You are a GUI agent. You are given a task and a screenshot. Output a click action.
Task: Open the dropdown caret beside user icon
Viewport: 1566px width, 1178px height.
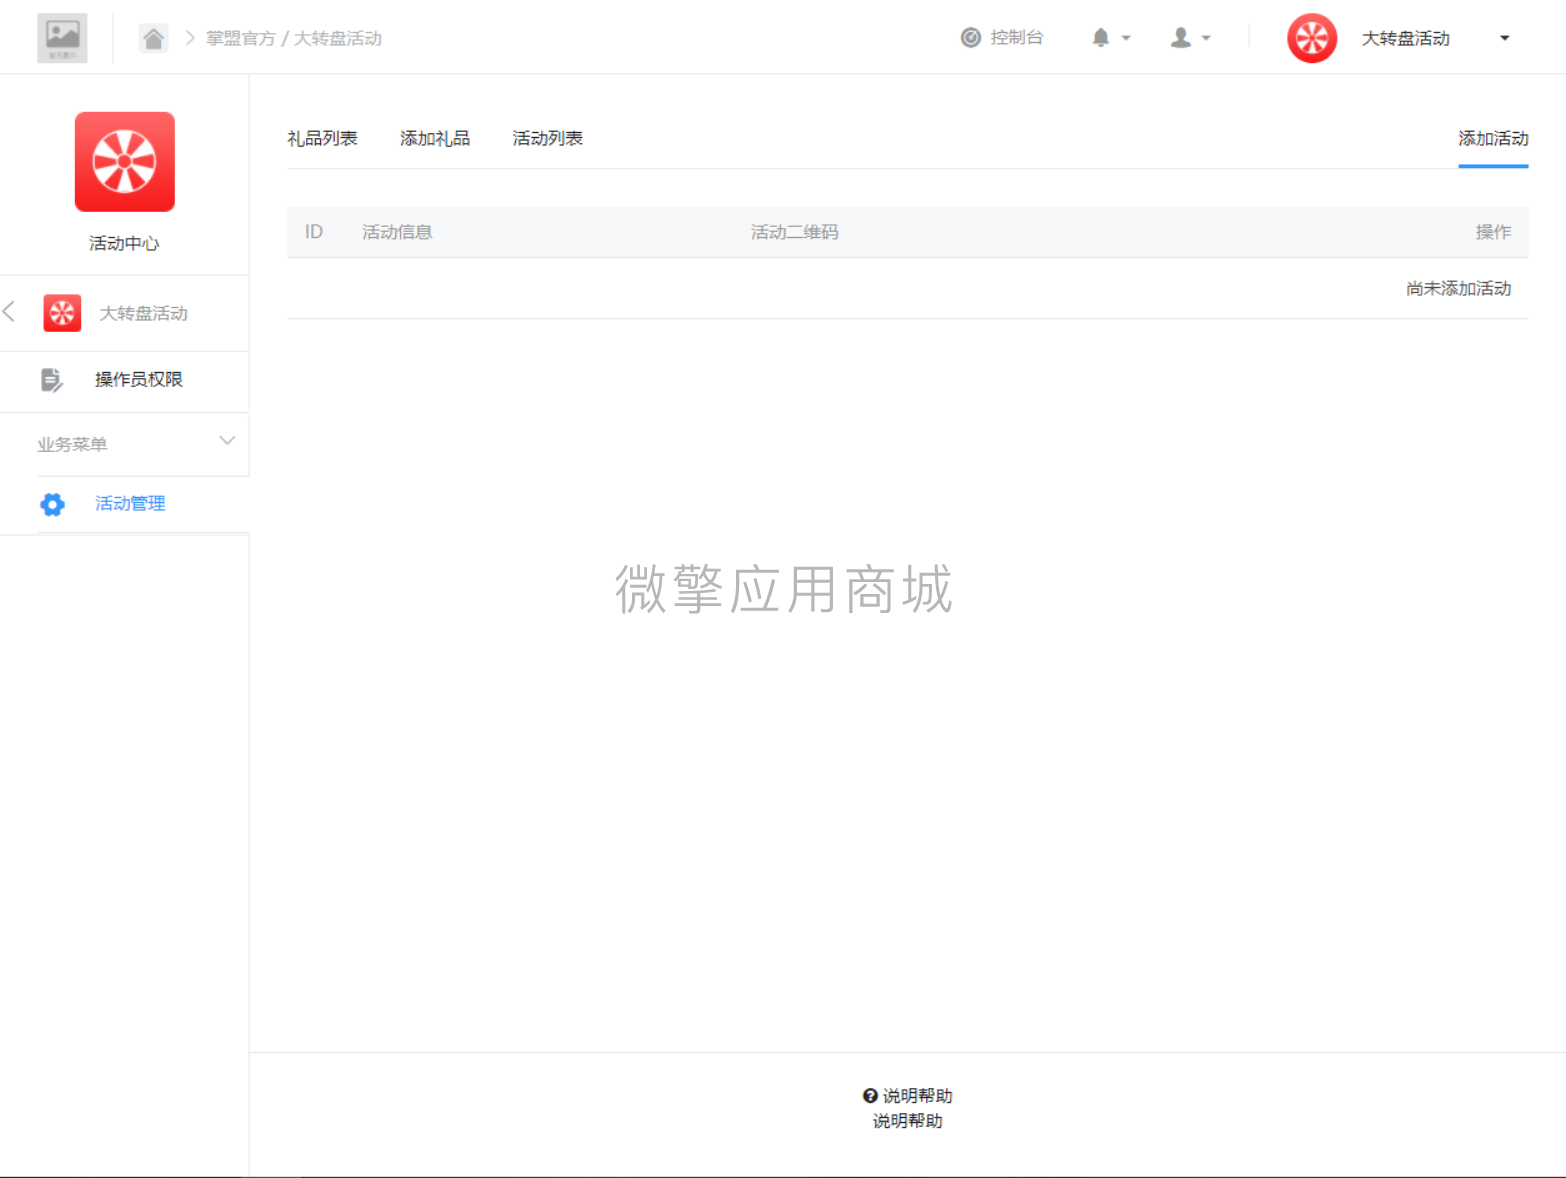click(1206, 38)
